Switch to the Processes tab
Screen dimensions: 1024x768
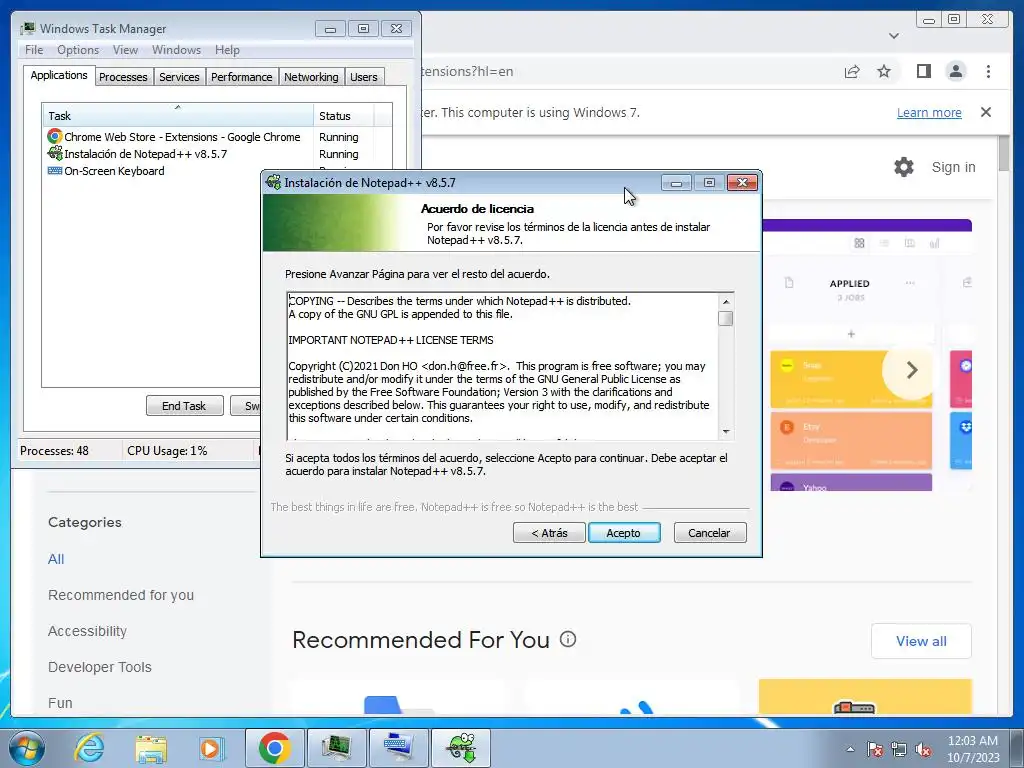click(123, 77)
